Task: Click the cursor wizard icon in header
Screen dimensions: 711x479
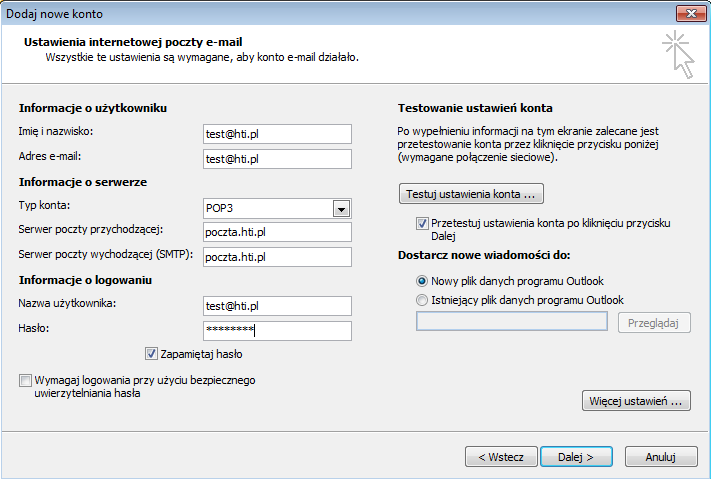Action: click(x=679, y=54)
